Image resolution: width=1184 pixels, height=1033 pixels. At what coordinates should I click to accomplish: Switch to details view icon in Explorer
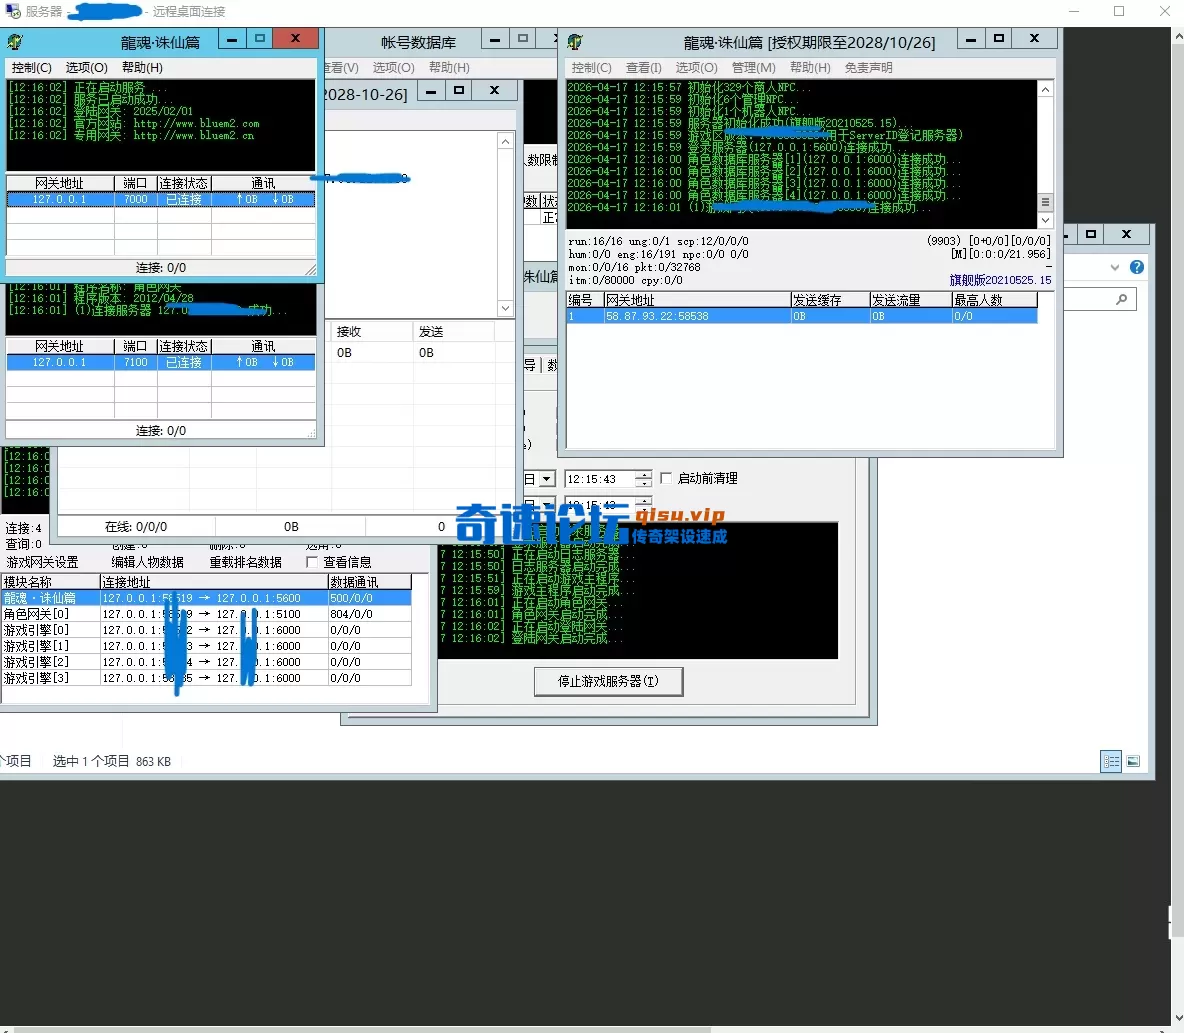pos(1111,761)
